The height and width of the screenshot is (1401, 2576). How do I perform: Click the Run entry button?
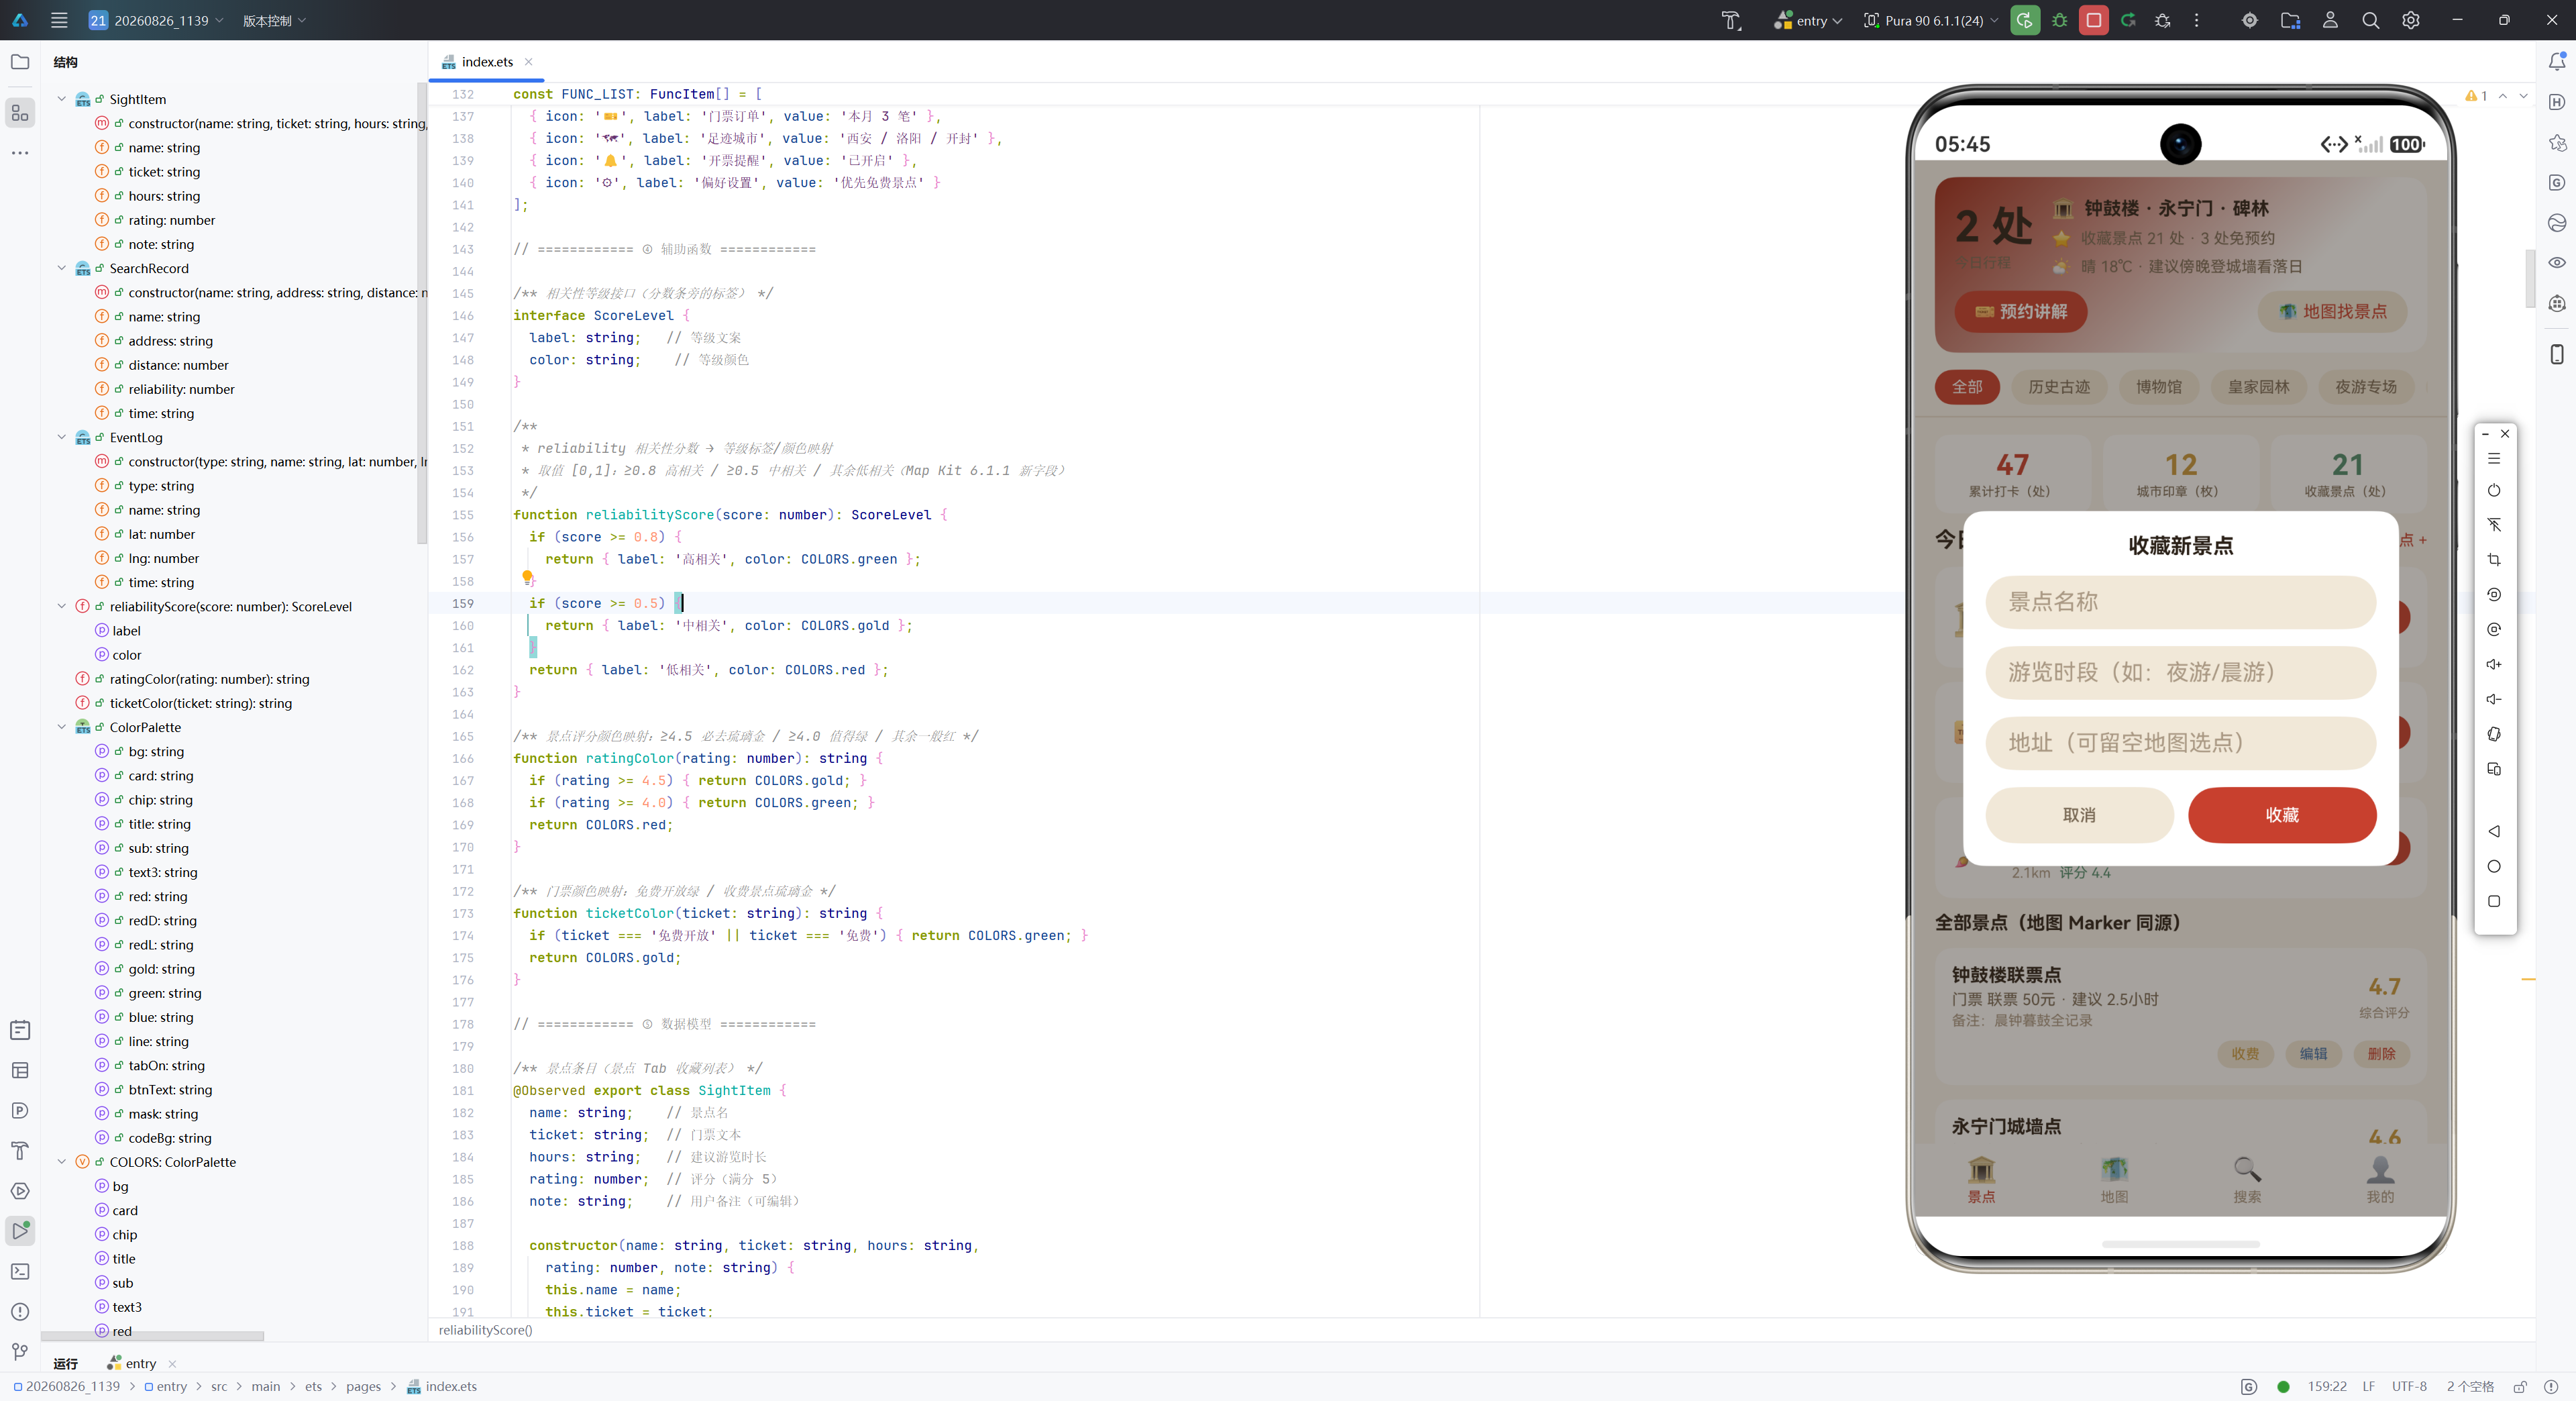2024,20
